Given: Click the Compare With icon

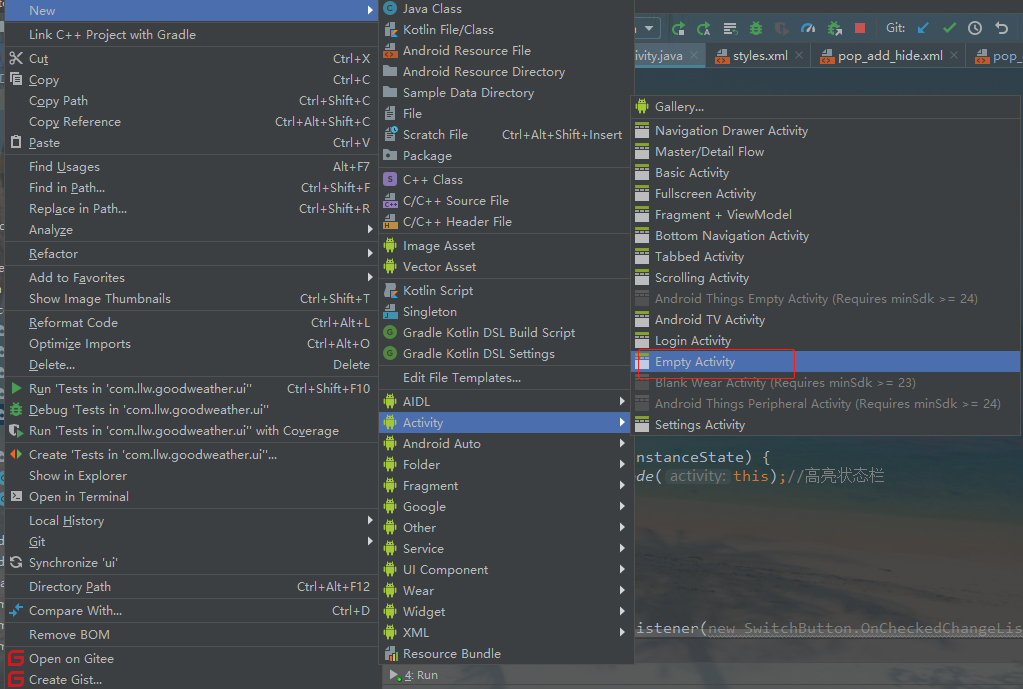Looking at the screenshot, I should click(16, 611).
